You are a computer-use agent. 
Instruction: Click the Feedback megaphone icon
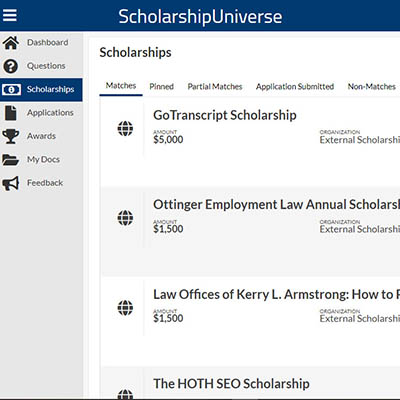point(11,183)
